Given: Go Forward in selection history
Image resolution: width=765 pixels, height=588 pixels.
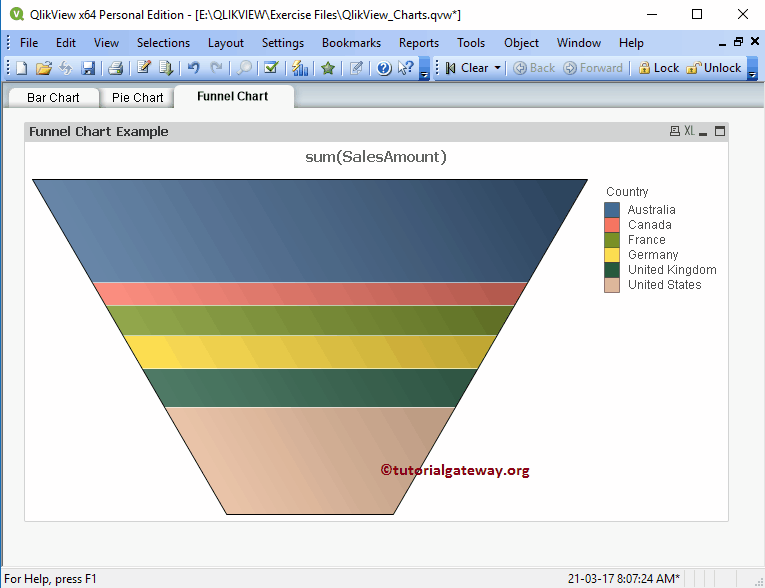Looking at the screenshot, I should coord(593,68).
